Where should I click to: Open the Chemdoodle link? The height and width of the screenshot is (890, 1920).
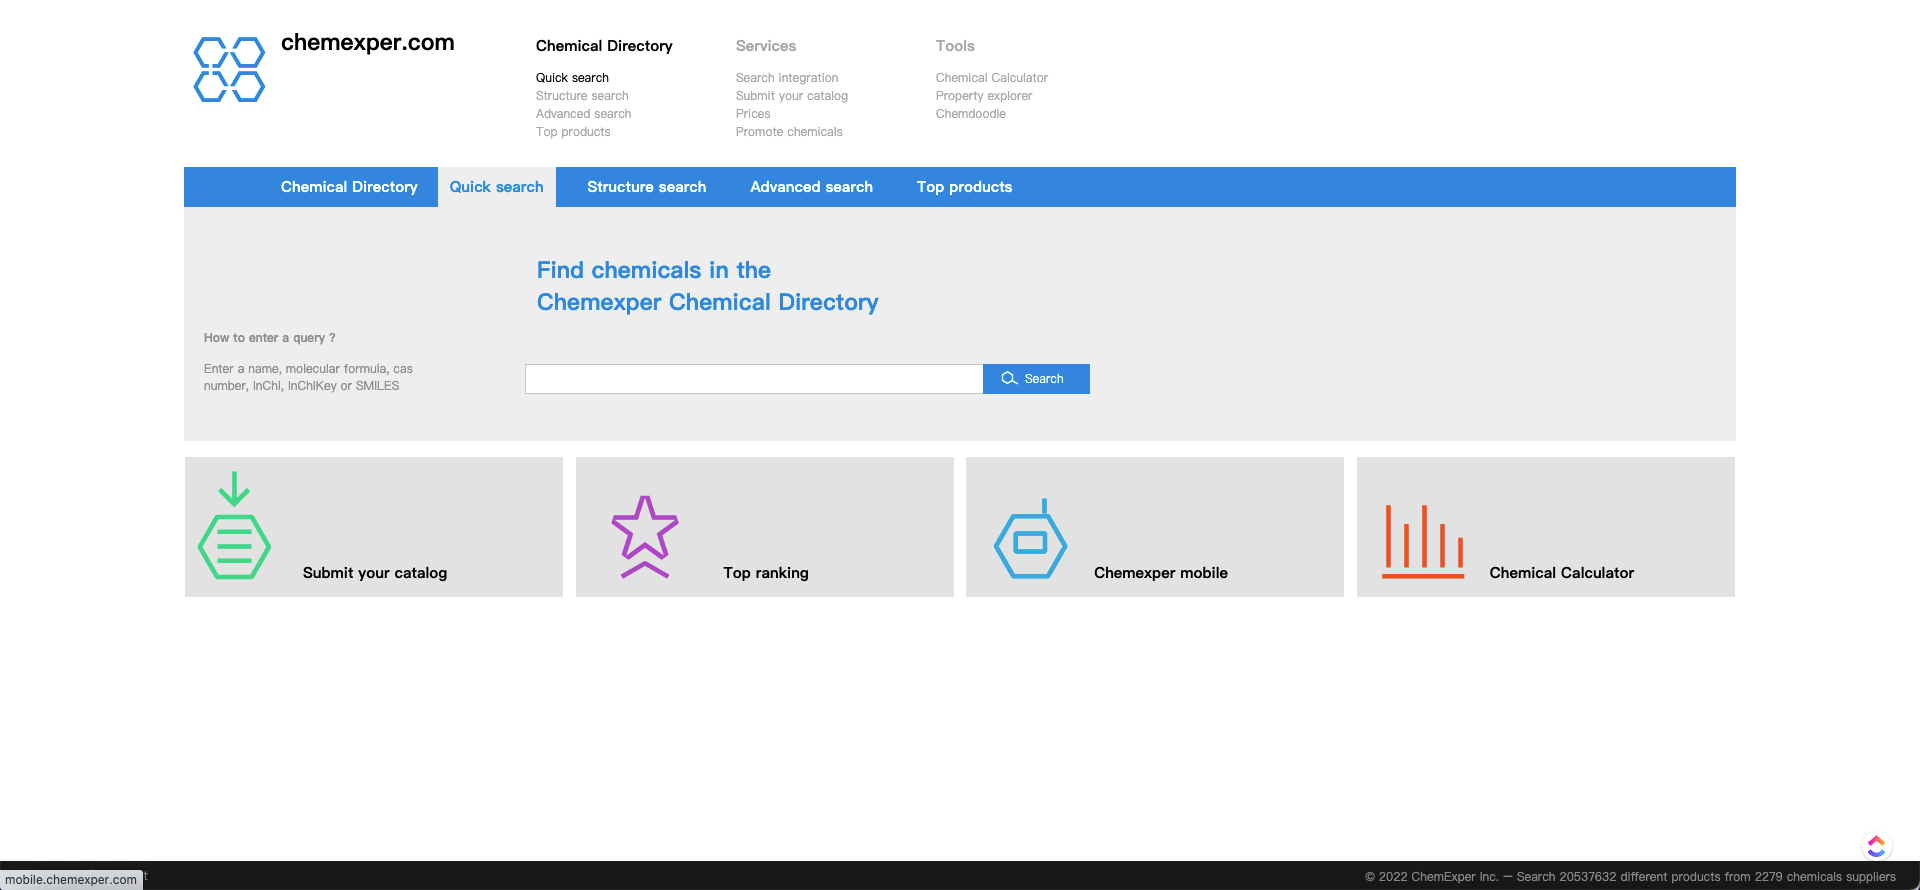pos(971,114)
